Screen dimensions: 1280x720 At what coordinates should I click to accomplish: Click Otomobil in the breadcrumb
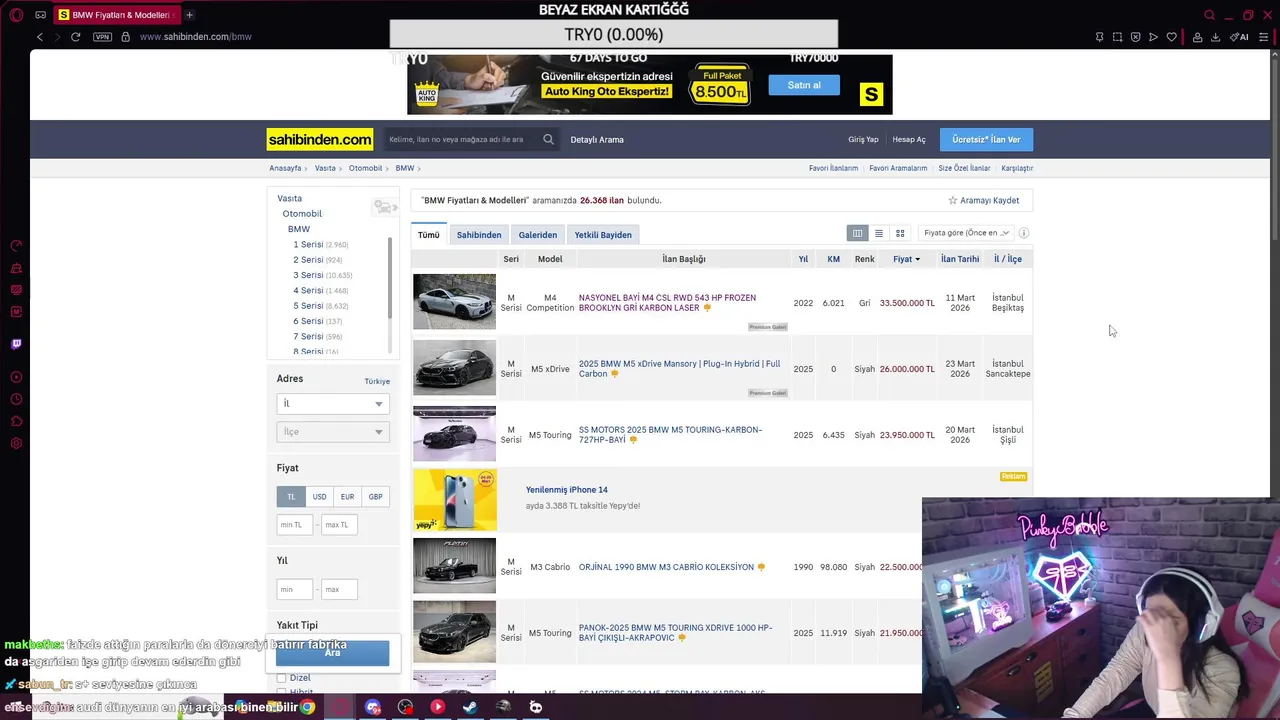365,169
